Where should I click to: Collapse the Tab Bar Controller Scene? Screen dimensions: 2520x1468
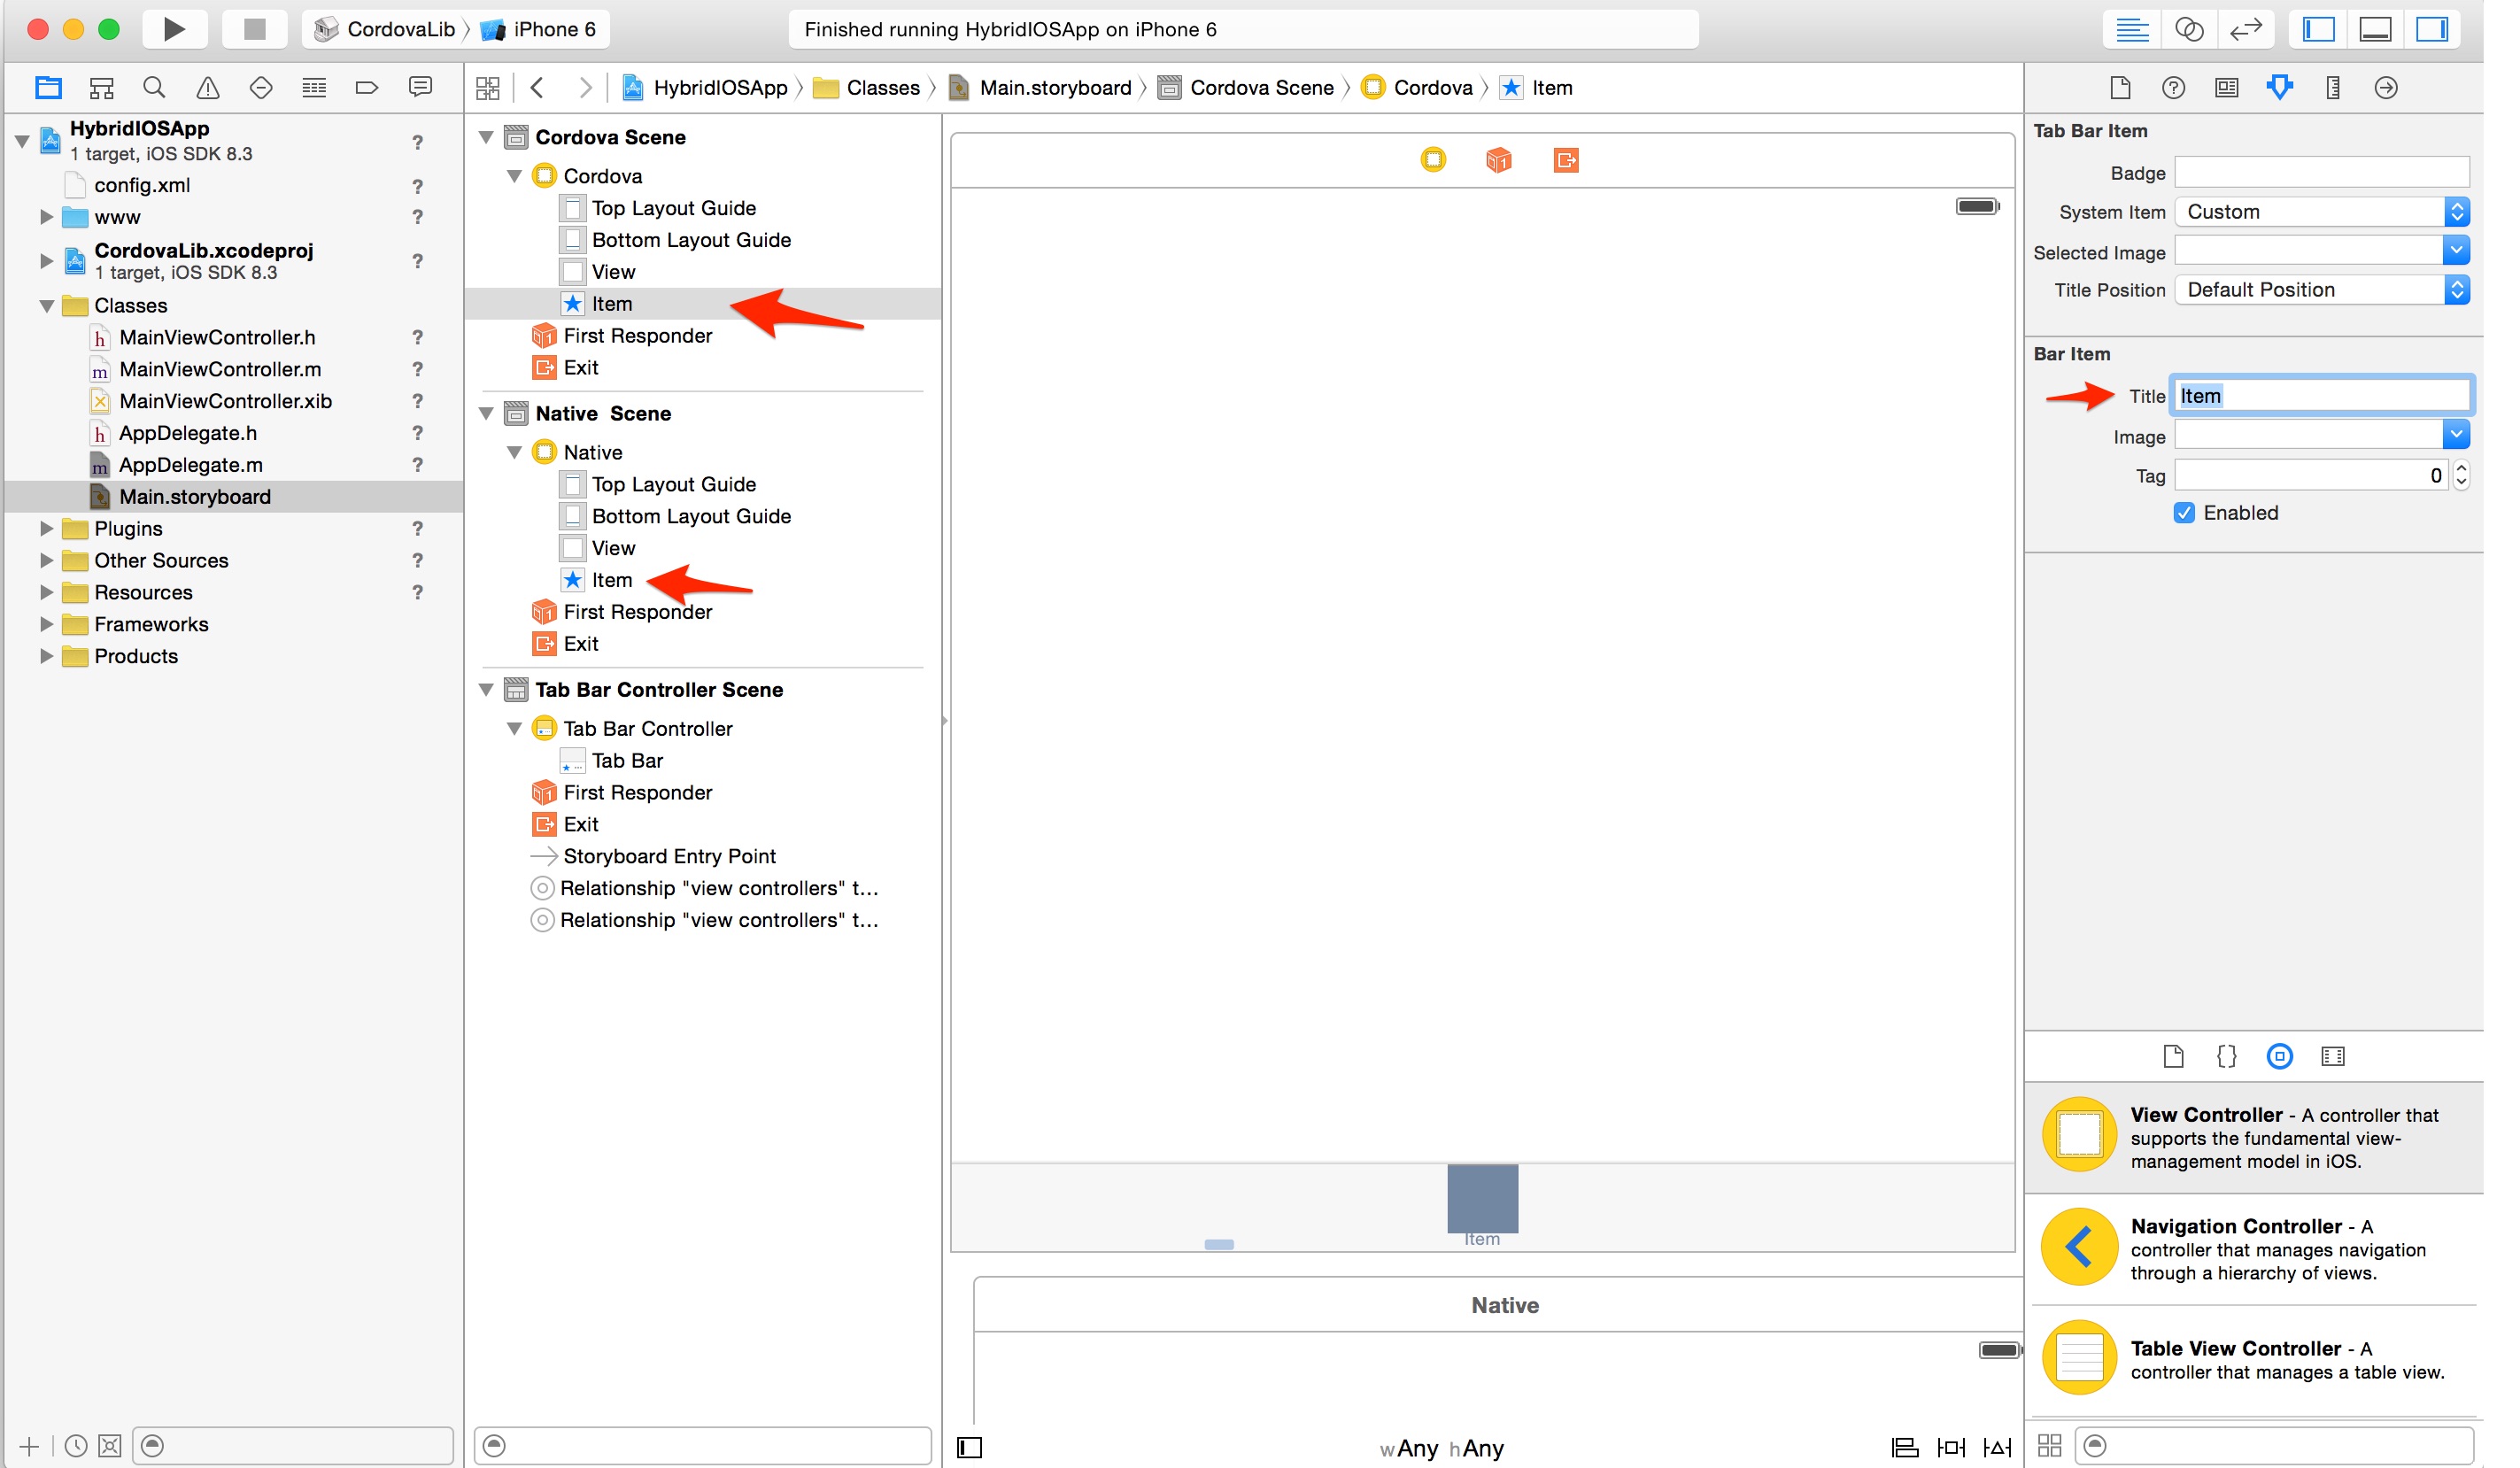487,690
